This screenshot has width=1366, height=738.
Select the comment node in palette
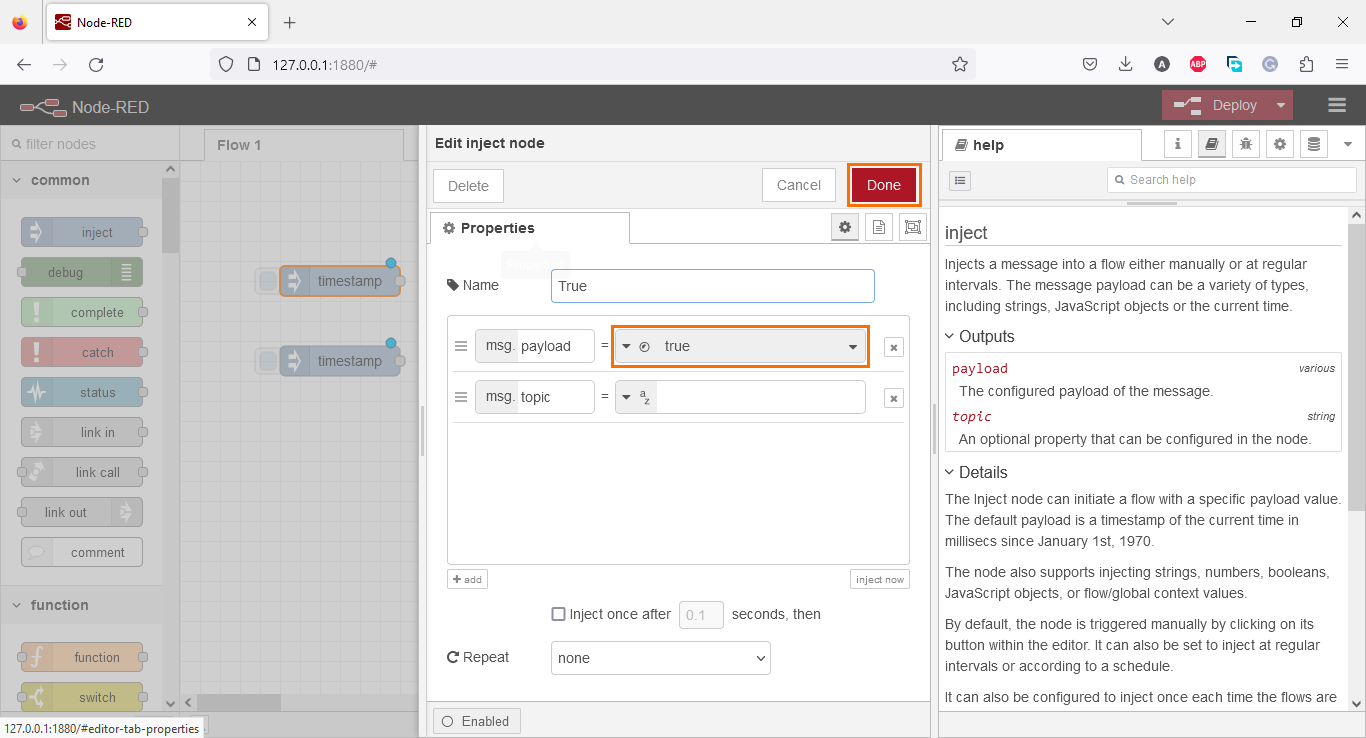[x=82, y=552]
